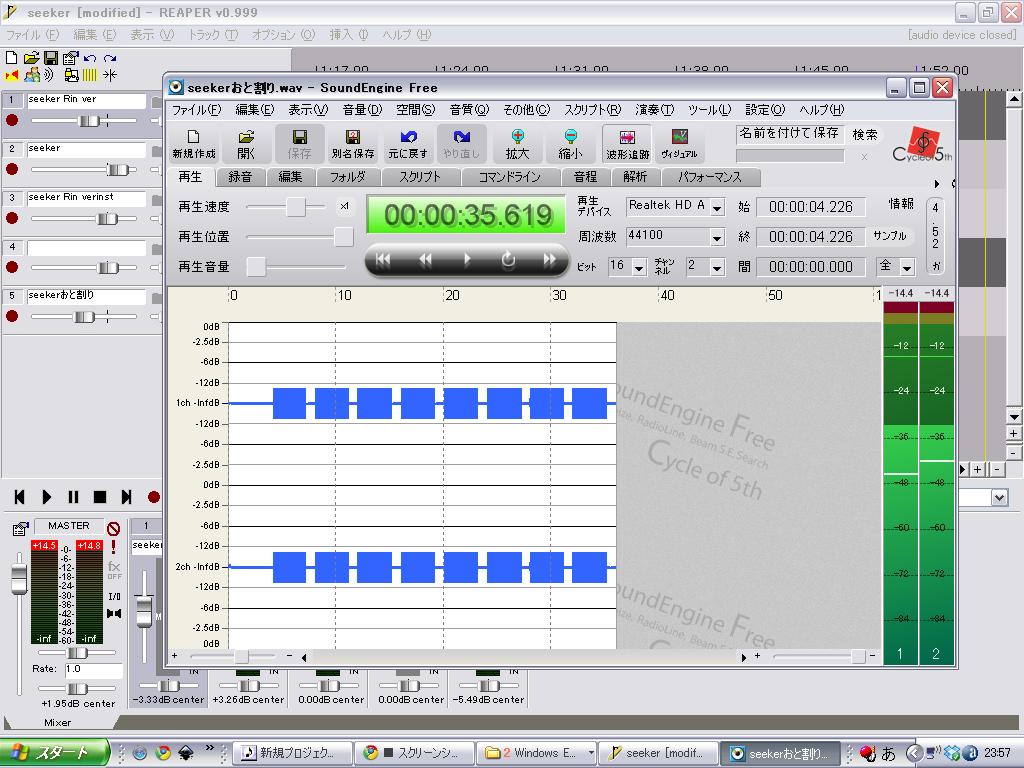1024x768 pixels.
Task: Click REAPER go-to-start transport button
Action: click(20, 497)
